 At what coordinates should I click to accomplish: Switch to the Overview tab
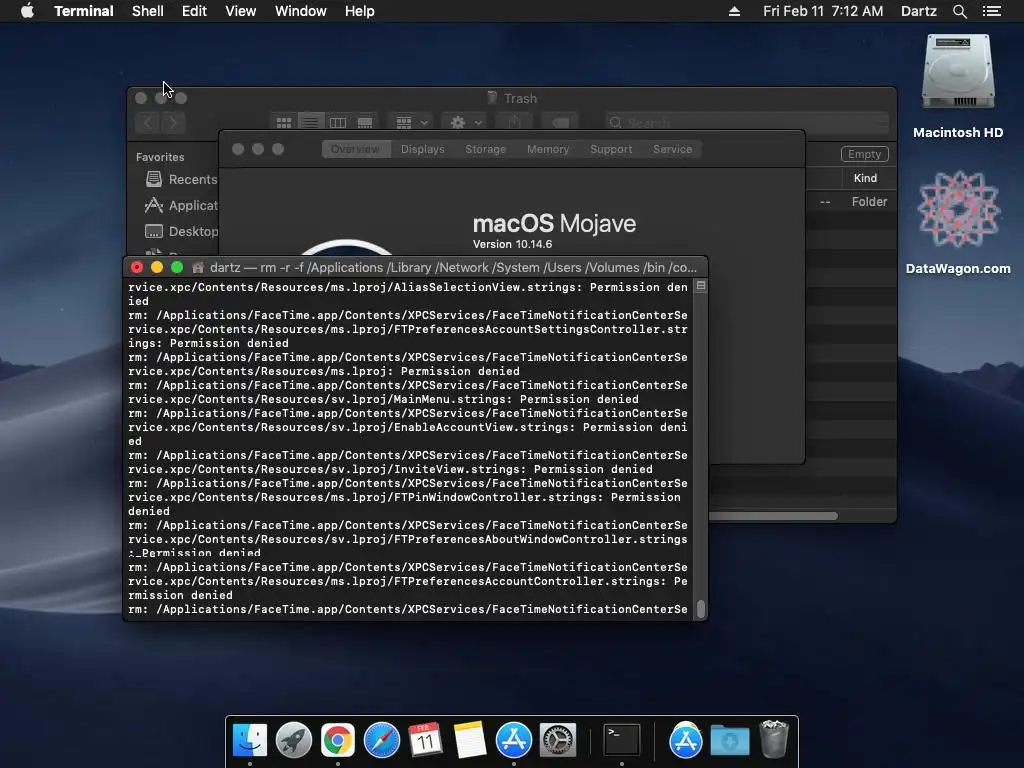pos(355,149)
